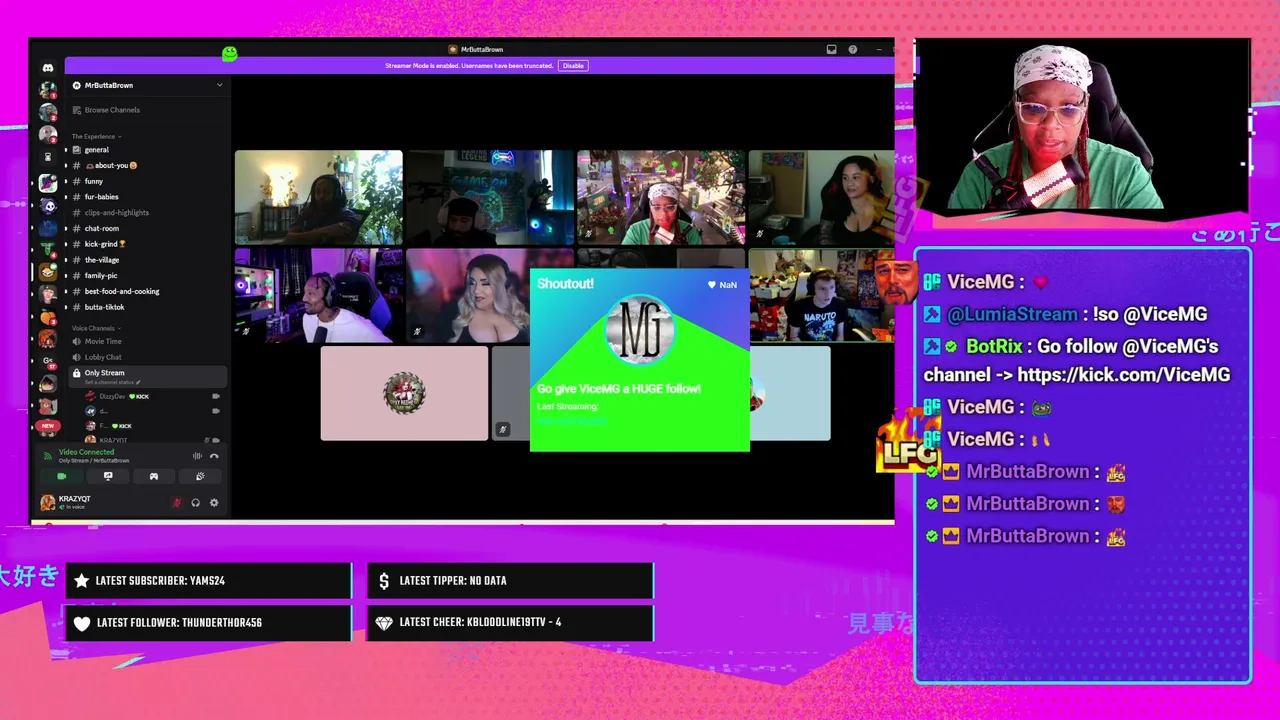
Task: Select the sandwich server icon
Action: [48, 272]
